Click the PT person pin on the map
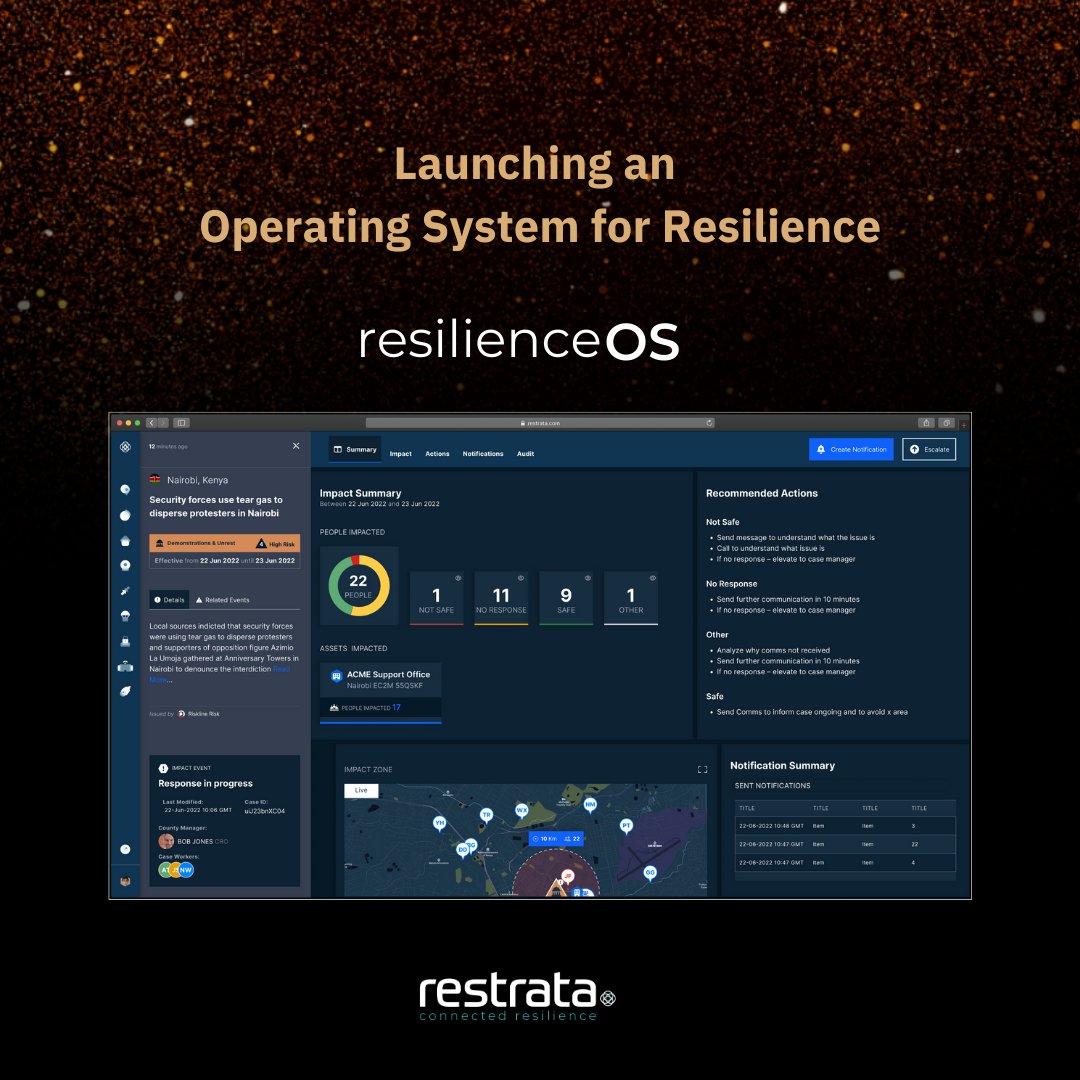The height and width of the screenshot is (1080, 1080). 626,826
